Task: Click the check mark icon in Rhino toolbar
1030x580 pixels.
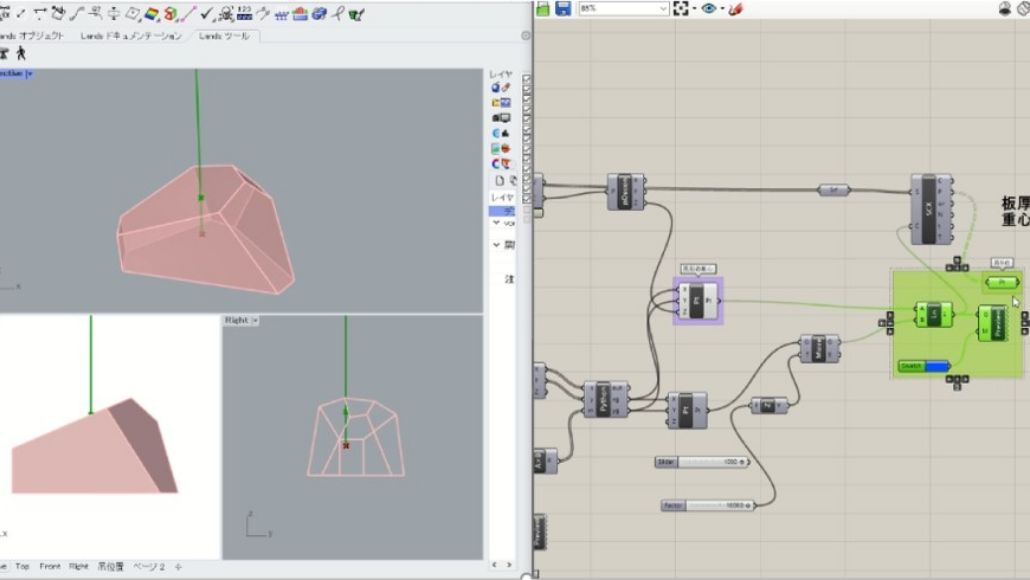Action: [205, 14]
